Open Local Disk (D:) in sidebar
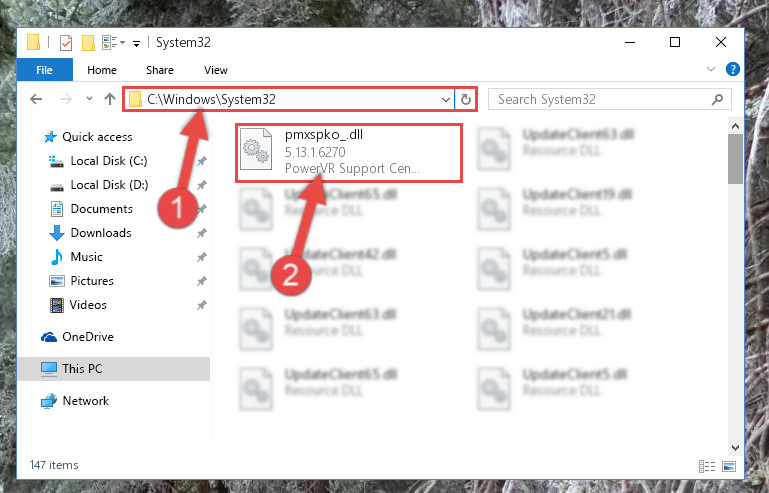 point(109,185)
